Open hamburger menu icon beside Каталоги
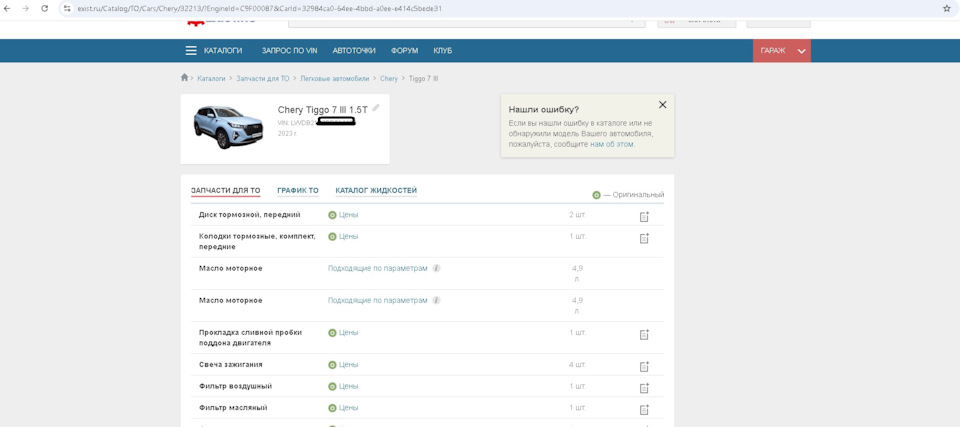 pos(191,51)
